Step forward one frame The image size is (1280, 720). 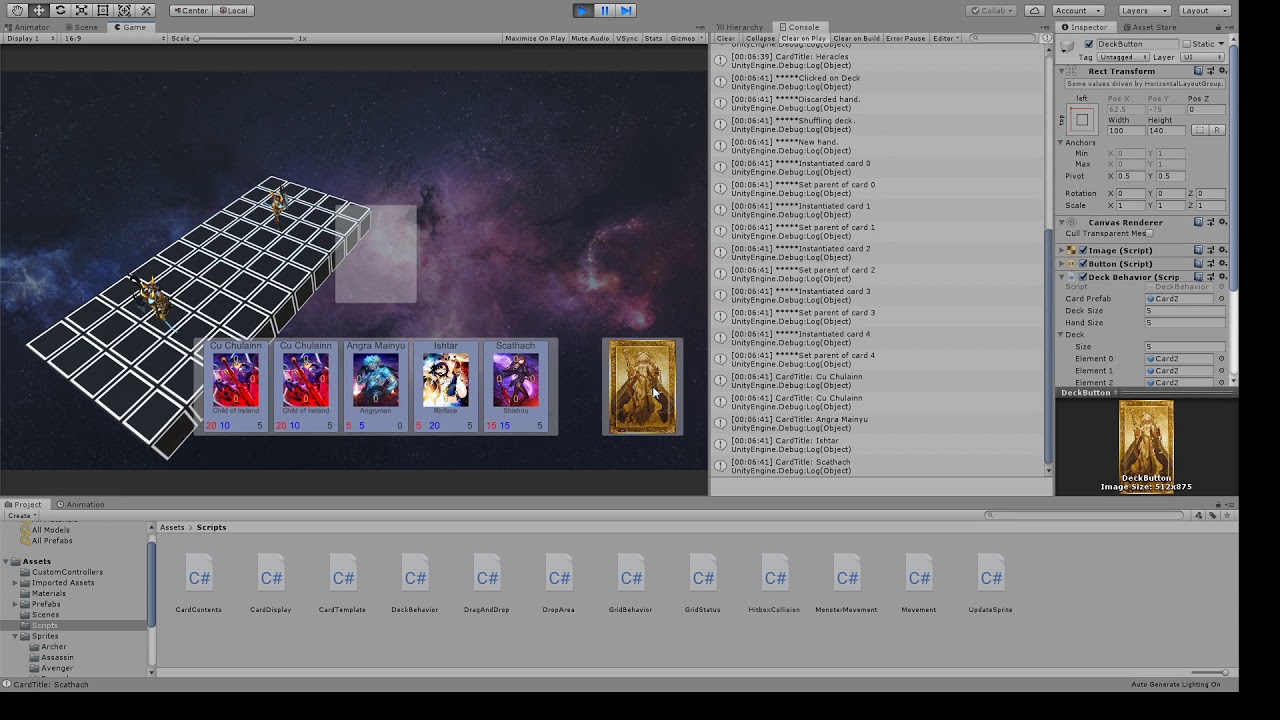click(x=626, y=10)
